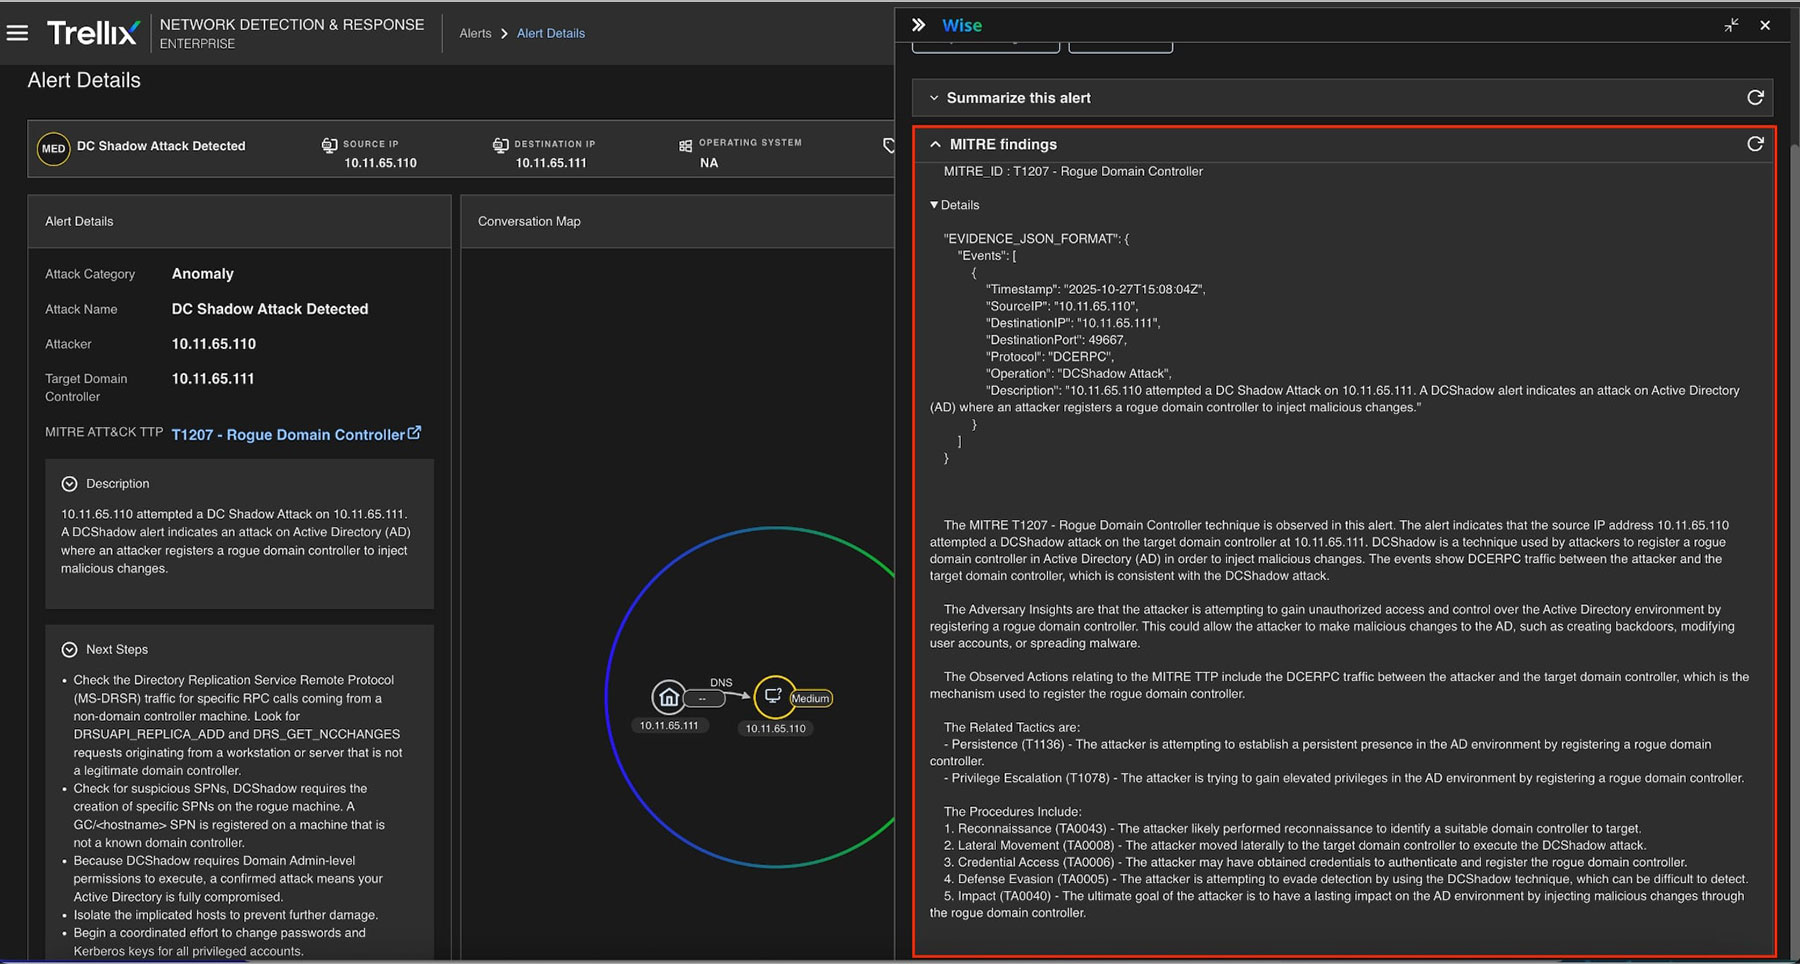The height and width of the screenshot is (964, 1800).
Task: Click the Medium label on the conversation map
Action: coord(810,699)
